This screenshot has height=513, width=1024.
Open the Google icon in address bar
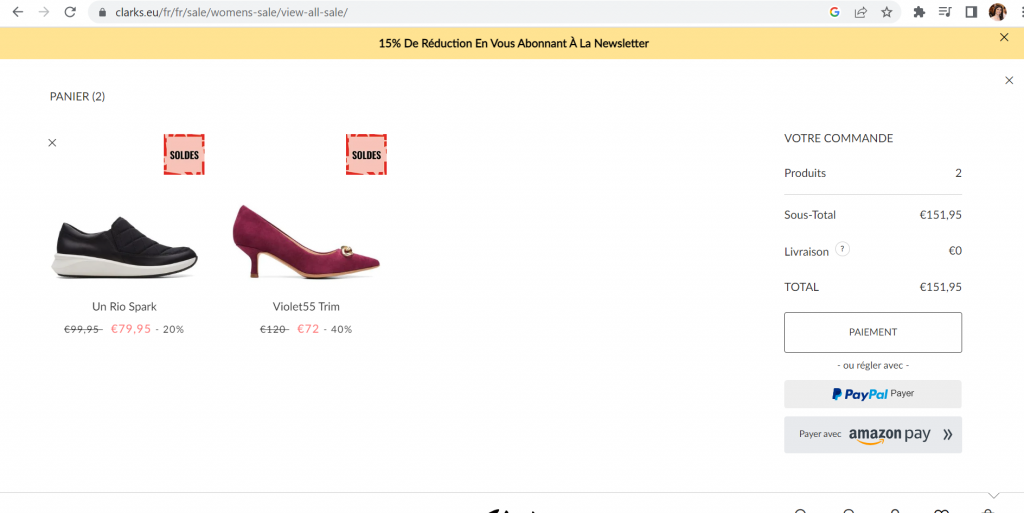(x=834, y=12)
